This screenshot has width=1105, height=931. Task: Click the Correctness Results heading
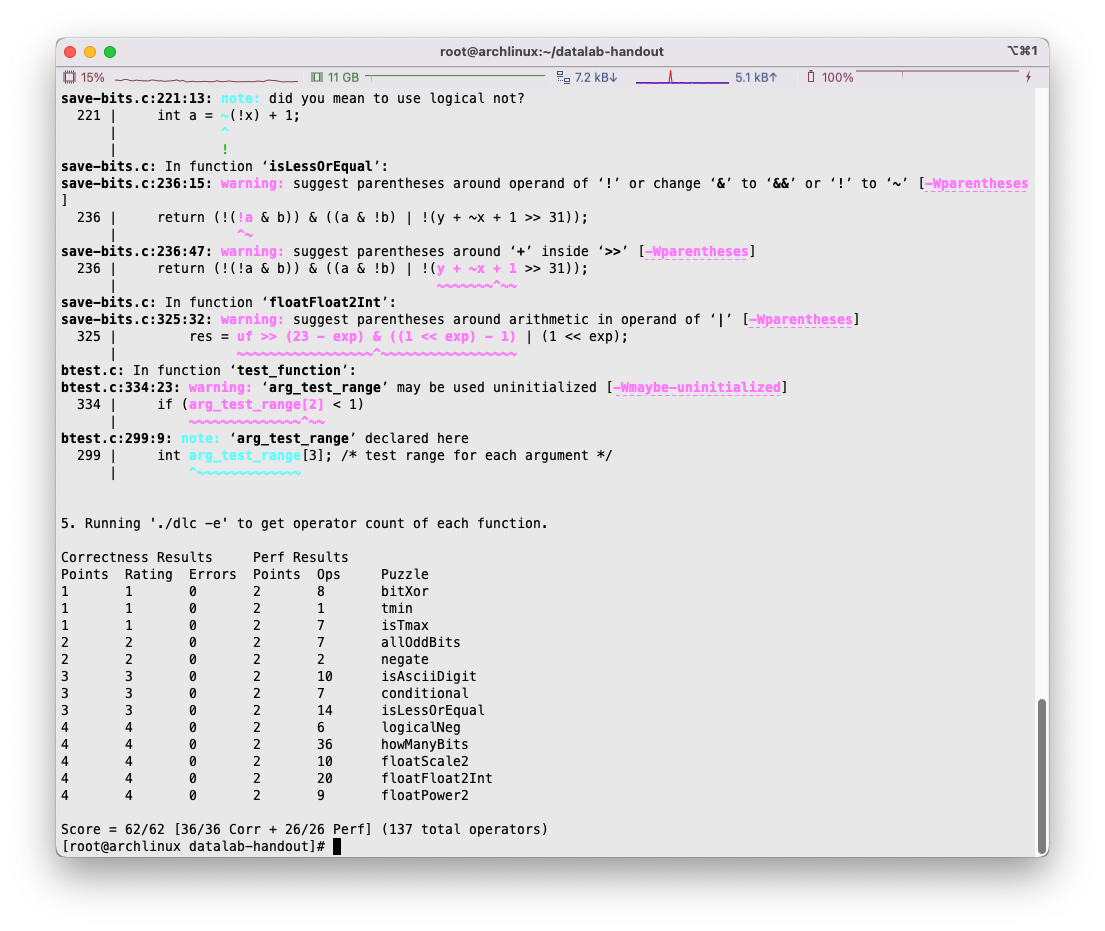pos(137,557)
